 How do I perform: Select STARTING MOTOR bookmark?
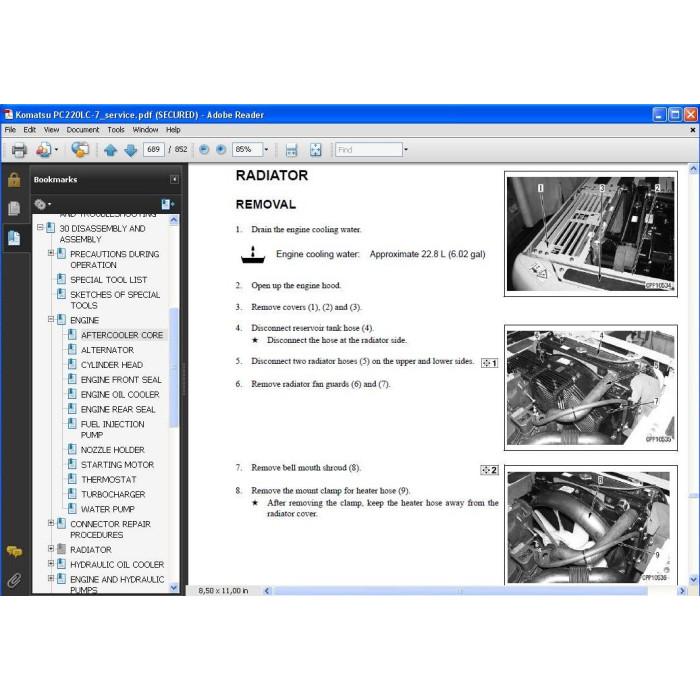pyautogui.click(x=117, y=465)
